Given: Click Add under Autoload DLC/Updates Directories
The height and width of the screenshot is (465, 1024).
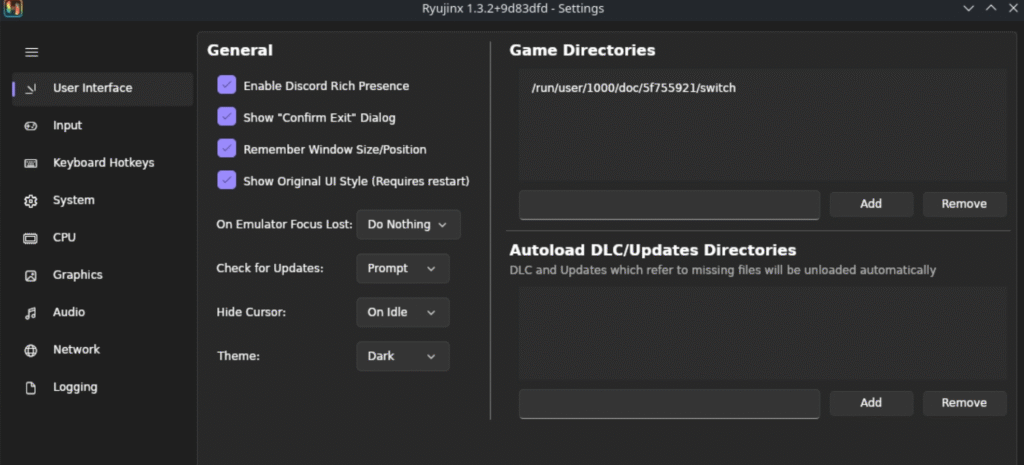Looking at the screenshot, I should [871, 404].
